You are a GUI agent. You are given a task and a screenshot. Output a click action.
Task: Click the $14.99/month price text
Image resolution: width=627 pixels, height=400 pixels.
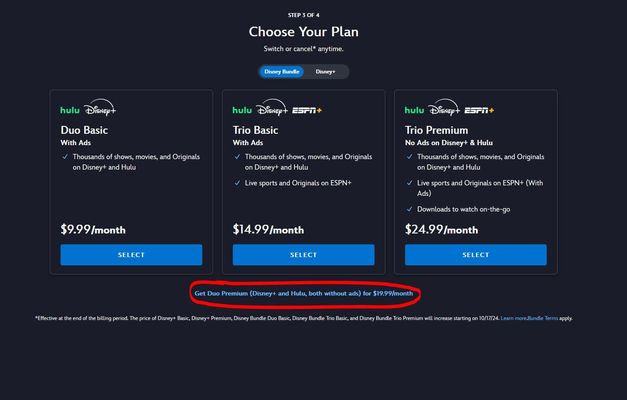point(268,230)
